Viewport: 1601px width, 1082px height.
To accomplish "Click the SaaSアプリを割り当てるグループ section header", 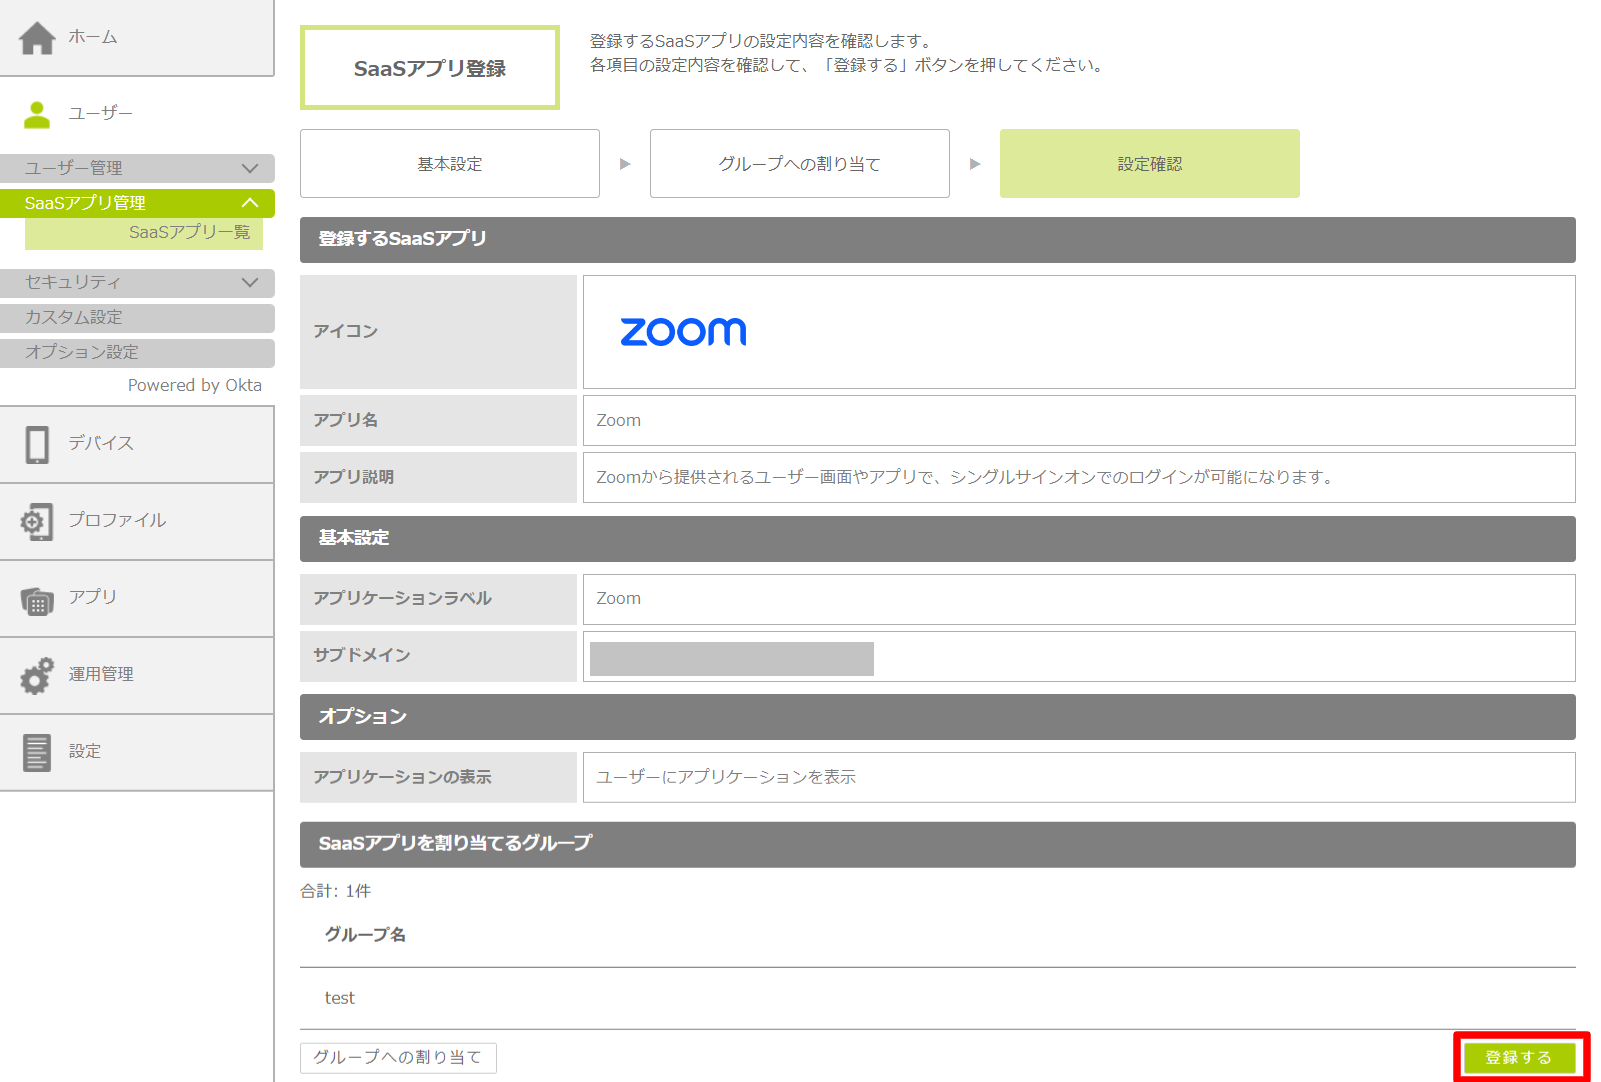I will coord(938,845).
